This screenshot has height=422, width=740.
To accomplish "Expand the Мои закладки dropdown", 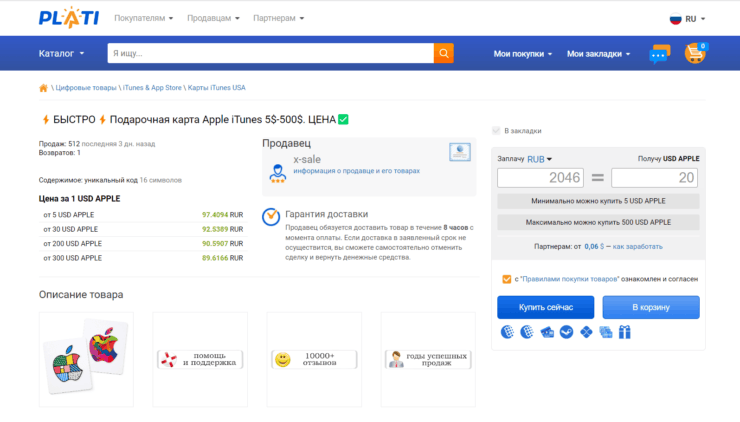I will 598,54.
